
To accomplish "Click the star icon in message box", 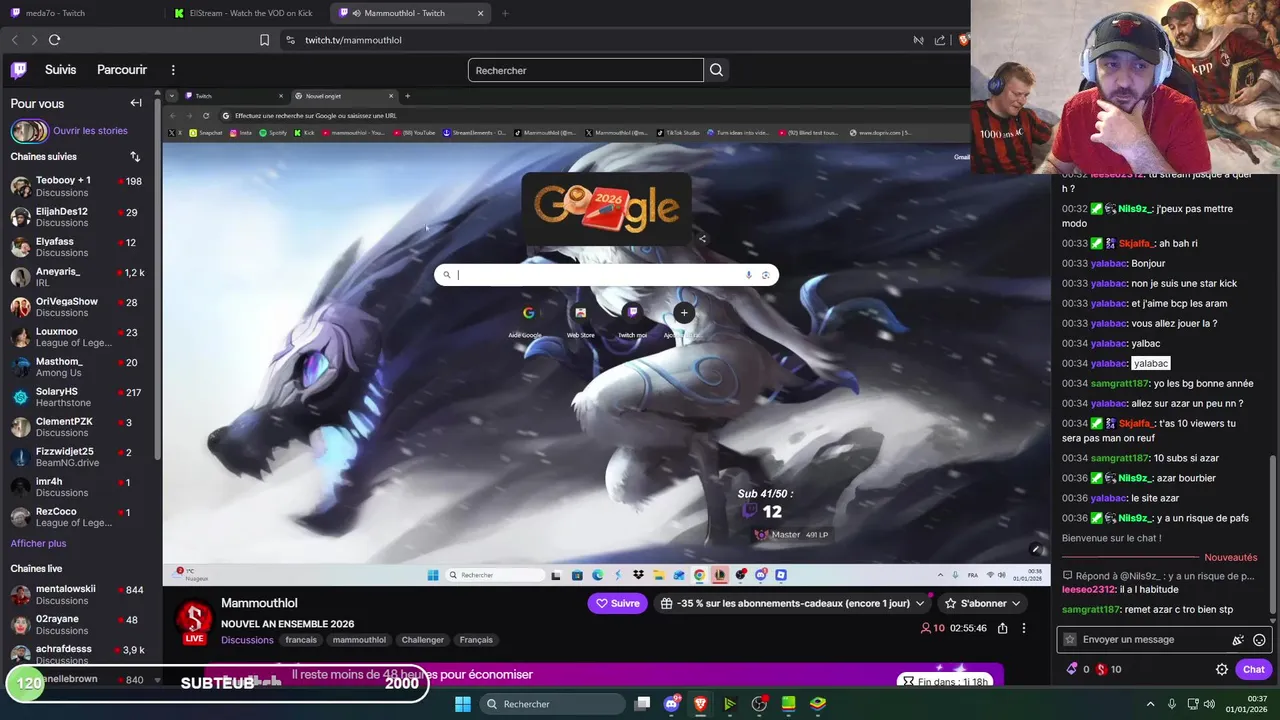I will [x=1070, y=640].
